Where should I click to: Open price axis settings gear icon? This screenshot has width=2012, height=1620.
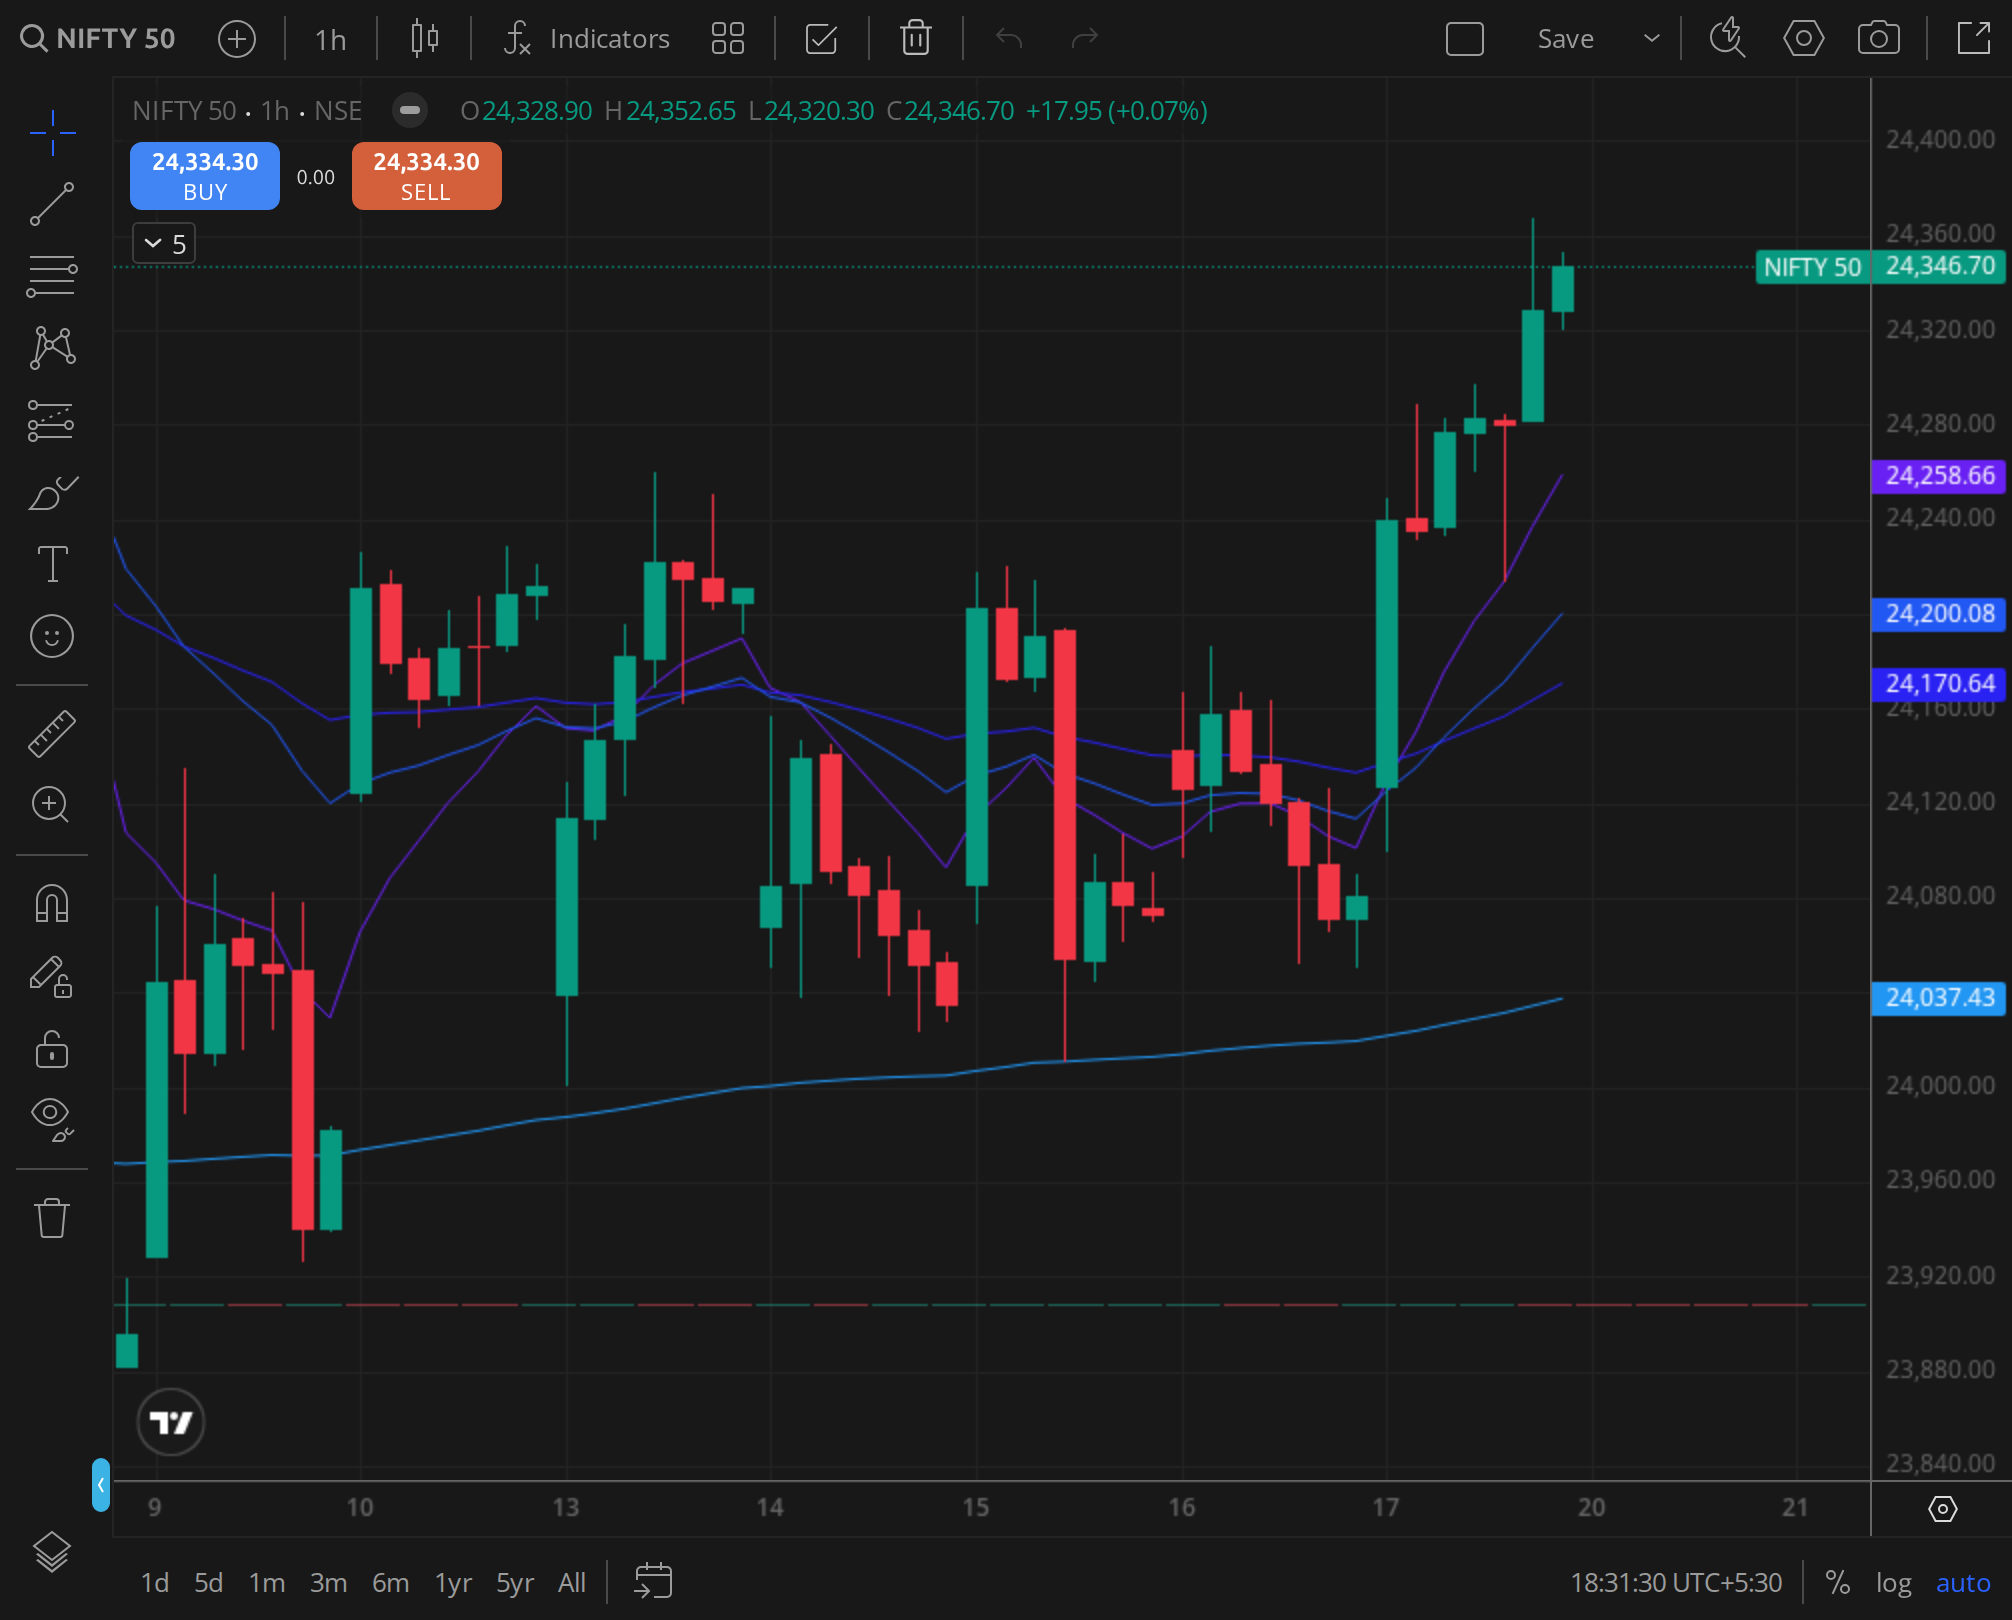click(x=1942, y=1509)
